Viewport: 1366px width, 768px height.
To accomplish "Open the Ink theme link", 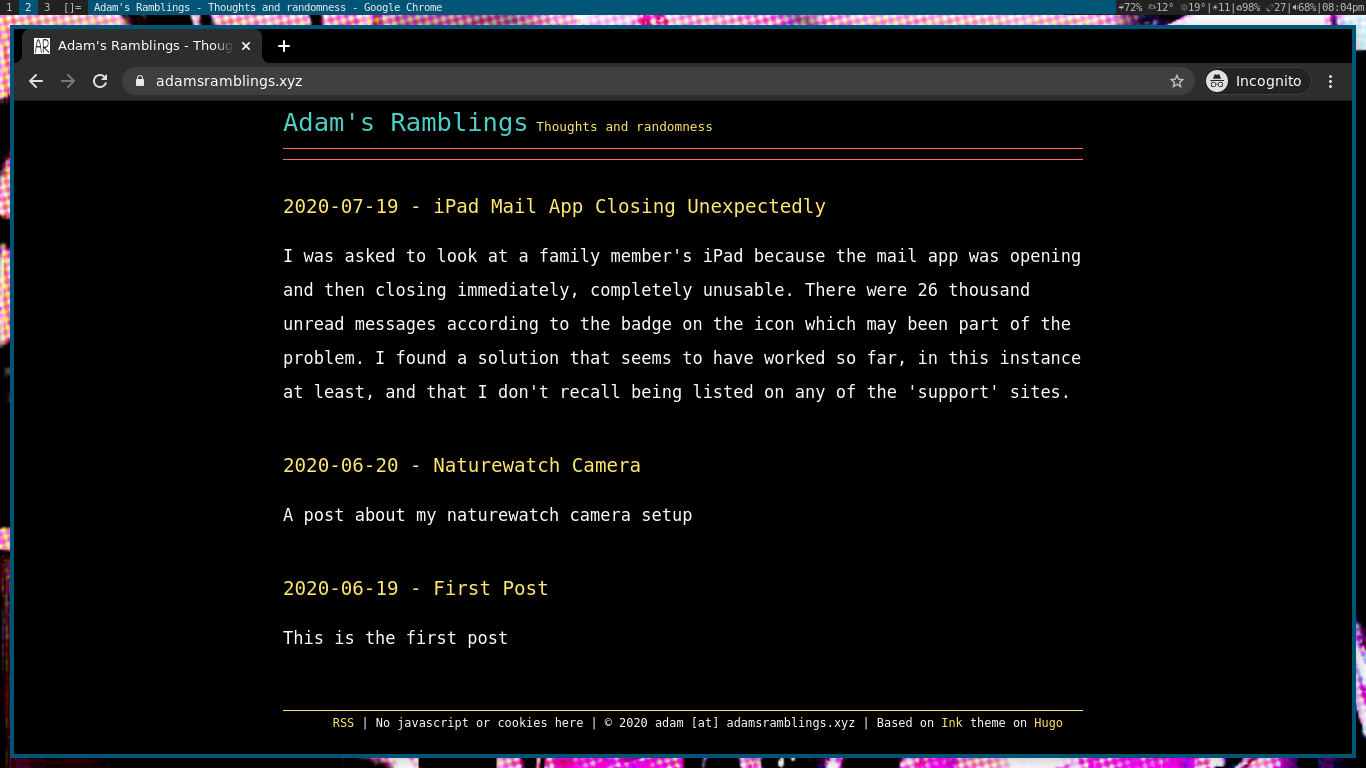I will pyautogui.click(x=951, y=723).
